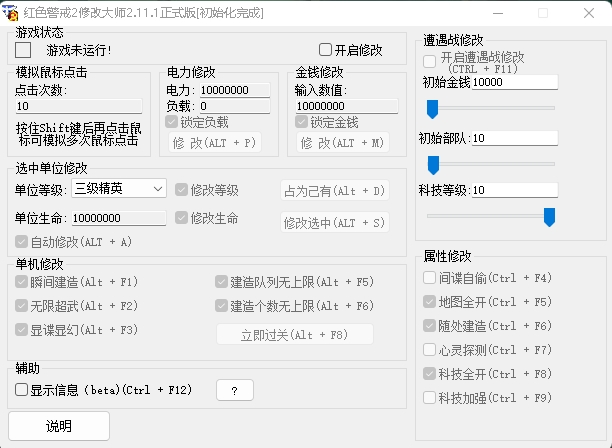
Task: Click the 修改 (ALT + P) power button
Action: coord(213,143)
